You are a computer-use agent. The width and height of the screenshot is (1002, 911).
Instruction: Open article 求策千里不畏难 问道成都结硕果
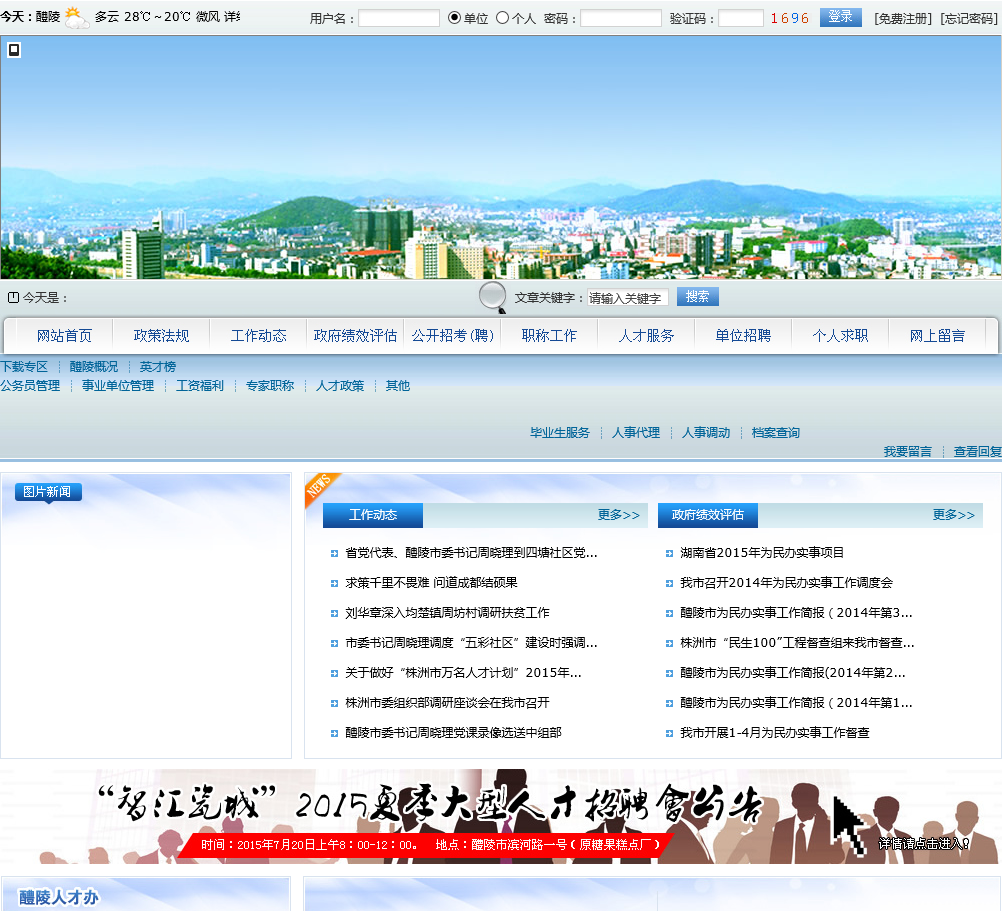tap(431, 583)
